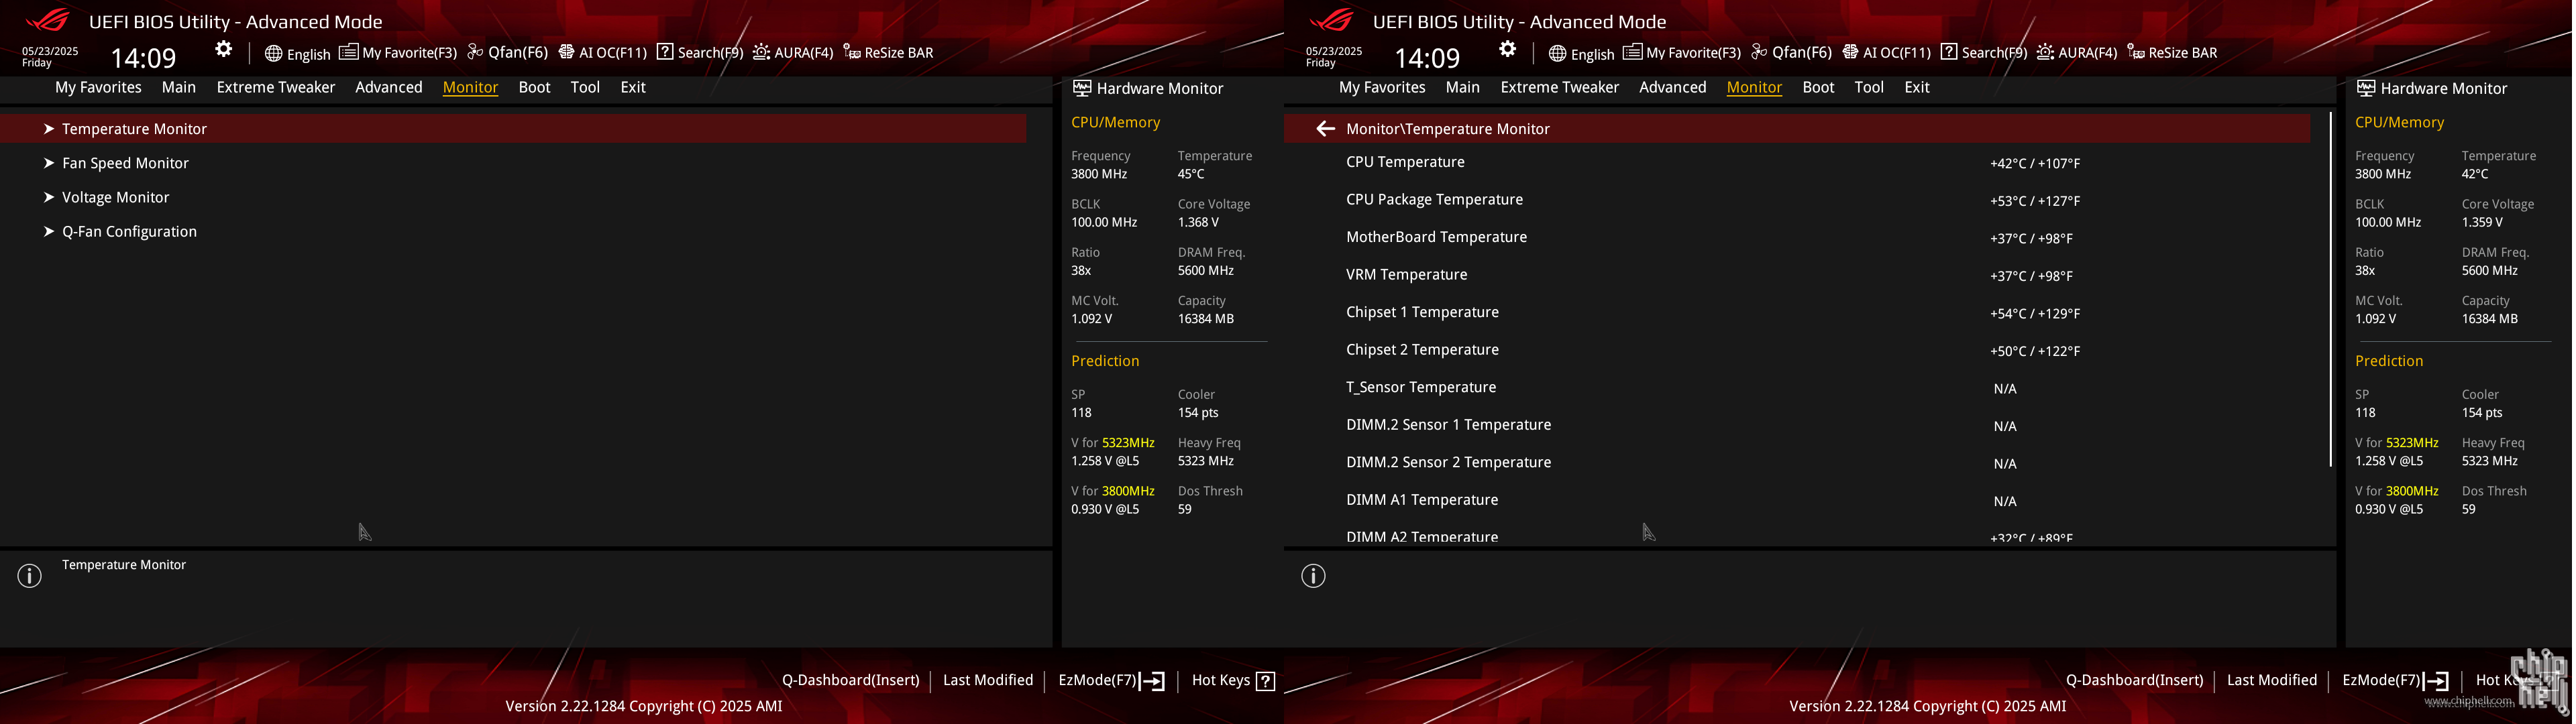Select CPU Package Temperature row

1798,200
